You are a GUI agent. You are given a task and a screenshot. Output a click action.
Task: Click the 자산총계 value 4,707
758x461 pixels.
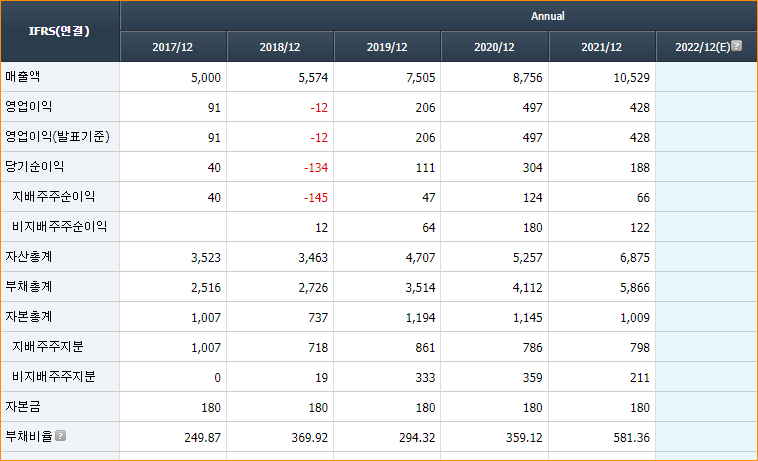(421, 258)
